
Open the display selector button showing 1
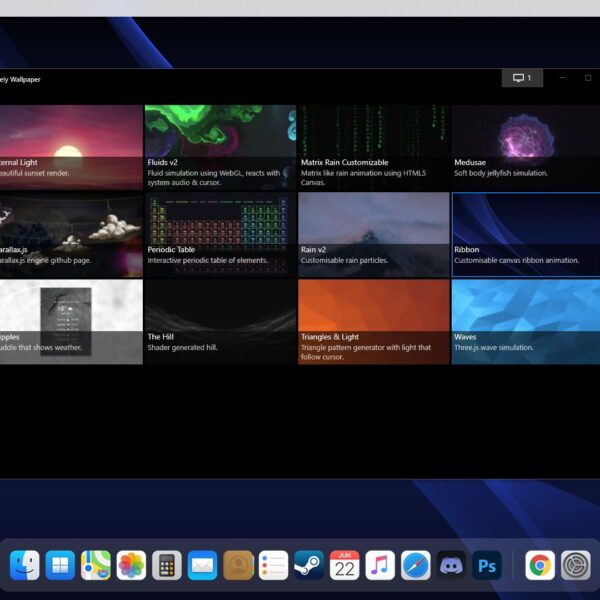[x=522, y=78]
